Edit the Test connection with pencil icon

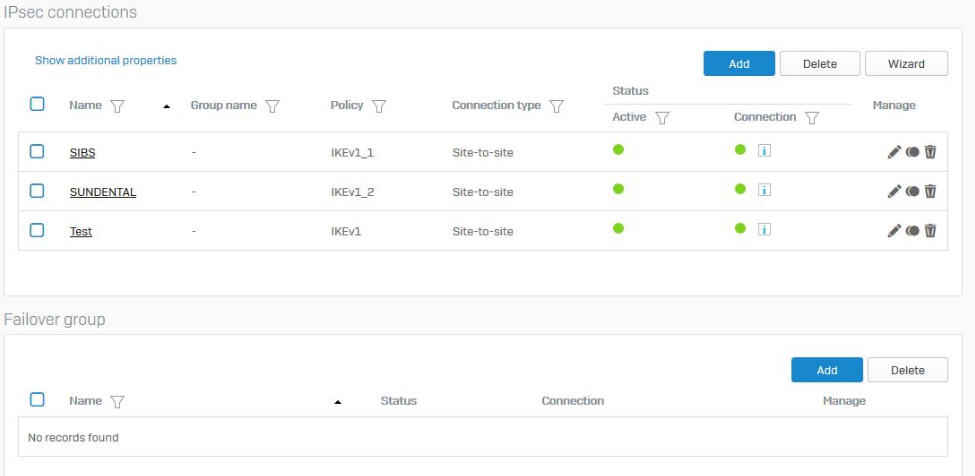tap(894, 231)
